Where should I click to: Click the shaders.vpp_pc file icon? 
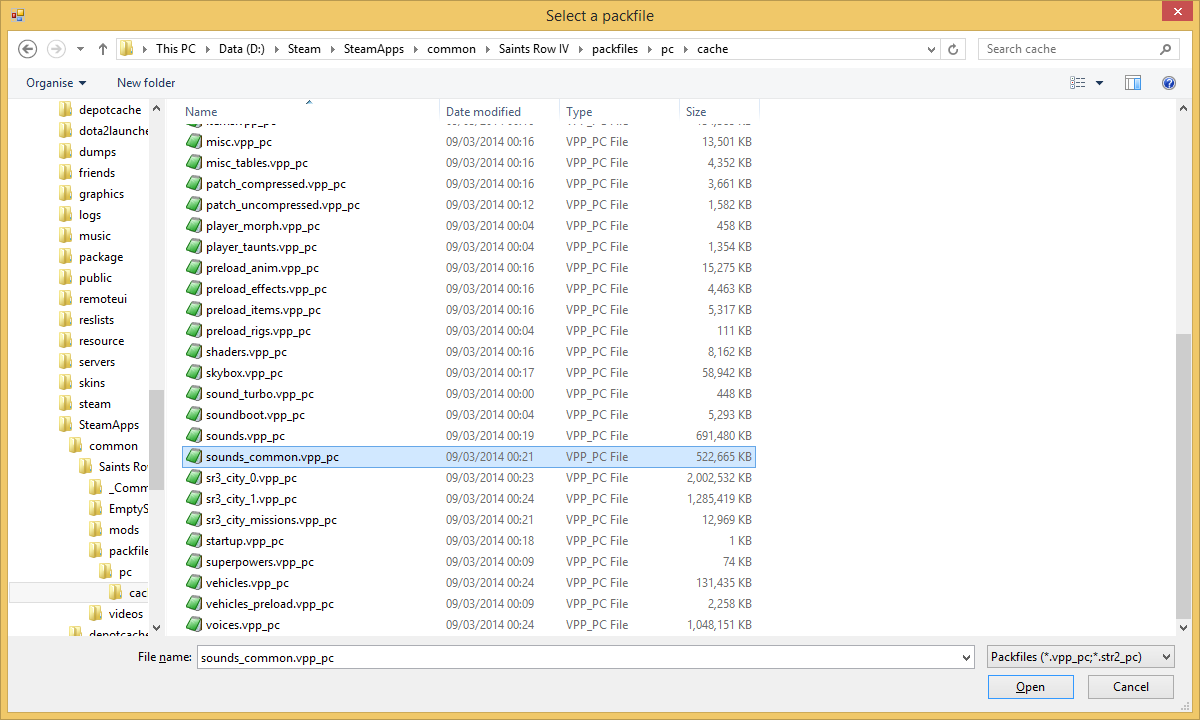[194, 352]
